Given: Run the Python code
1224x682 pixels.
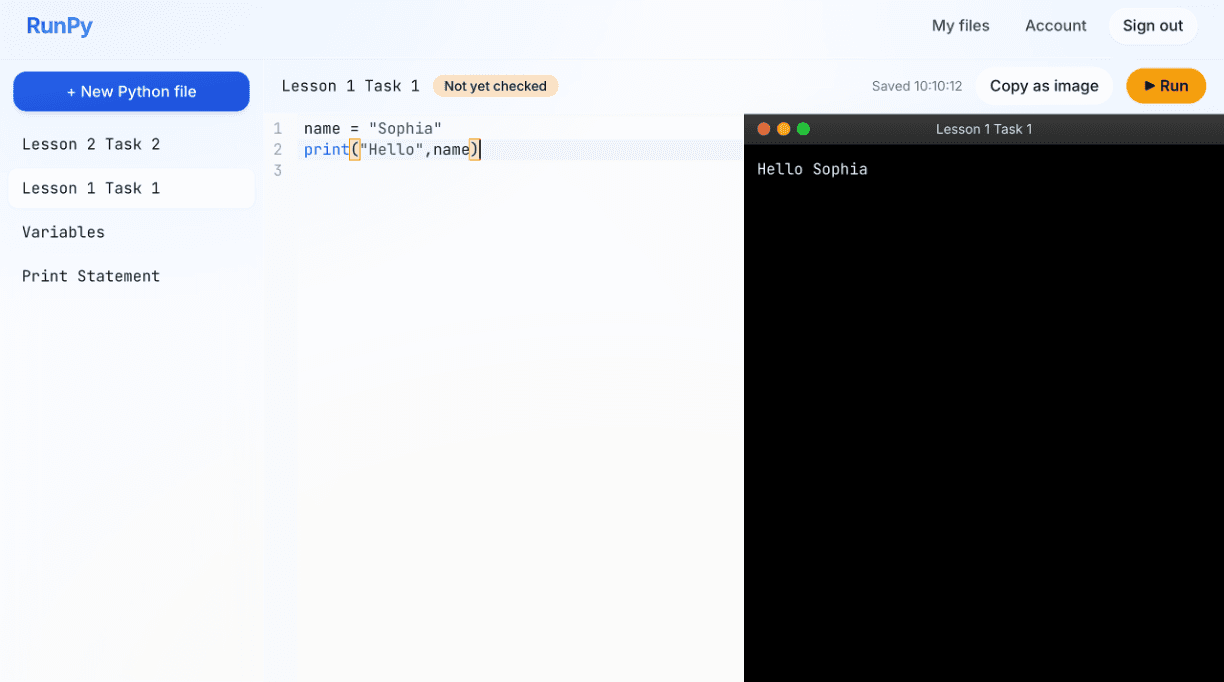Looking at the screenshot, I should [x=1166, y=86].
